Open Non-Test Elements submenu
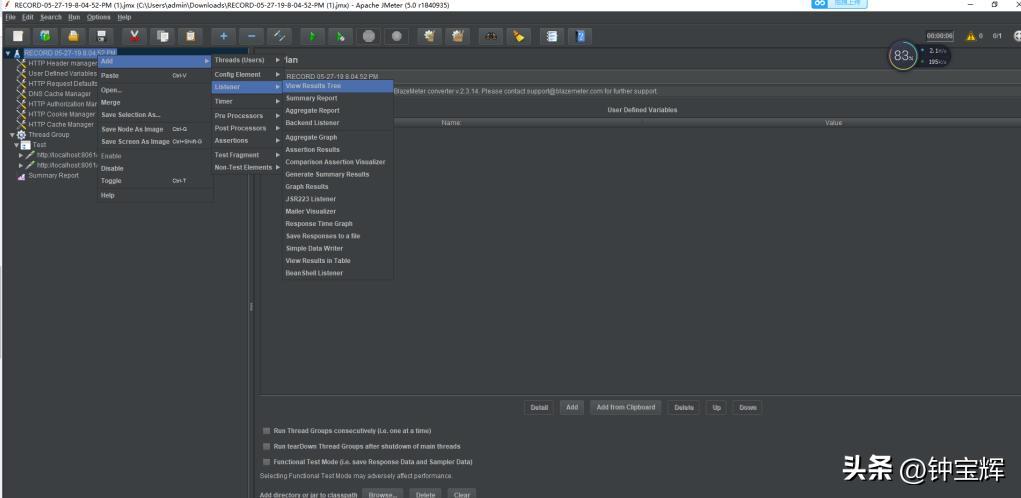1021x498 pixels. point(247,167)
